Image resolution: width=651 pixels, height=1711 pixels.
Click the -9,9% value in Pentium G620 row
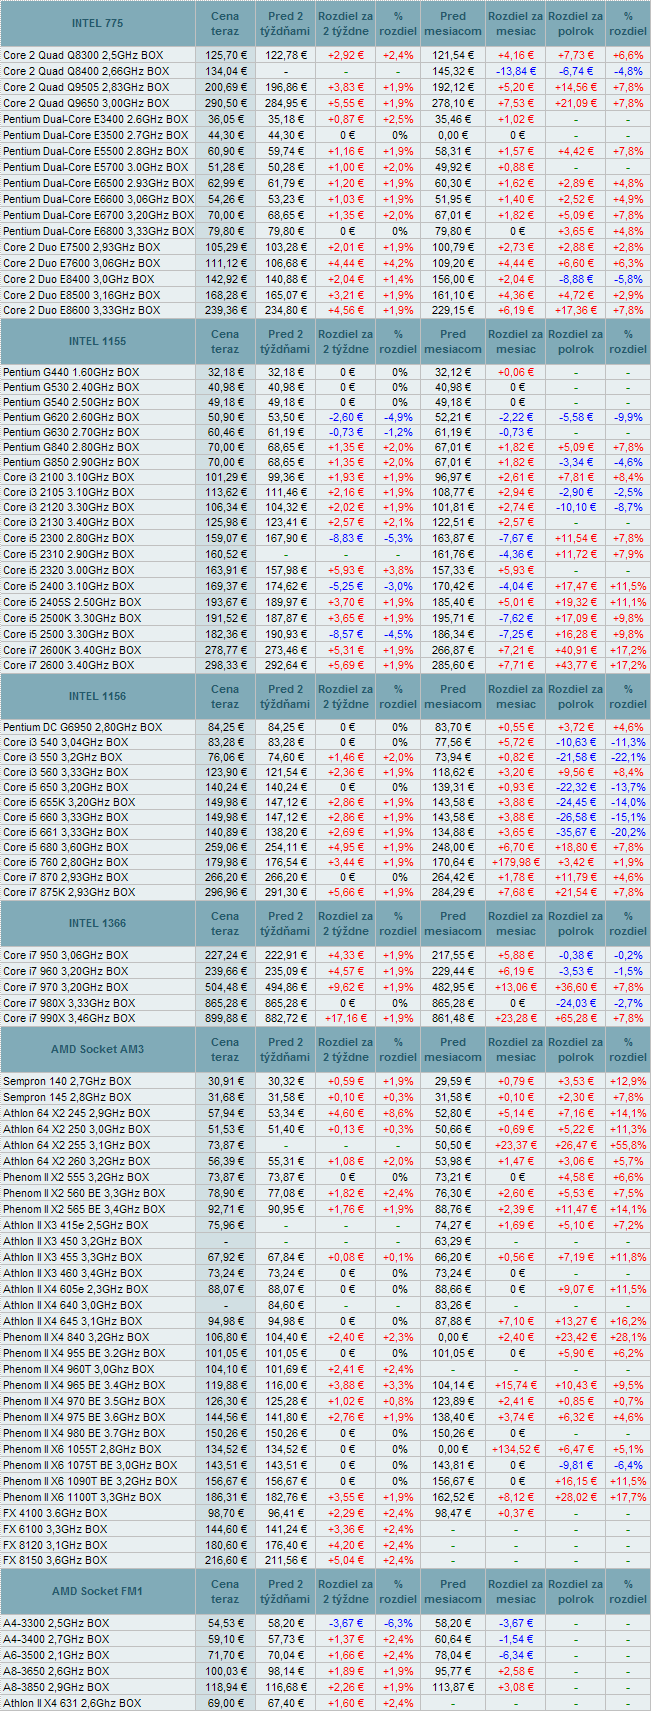click(x=628, y=418)
